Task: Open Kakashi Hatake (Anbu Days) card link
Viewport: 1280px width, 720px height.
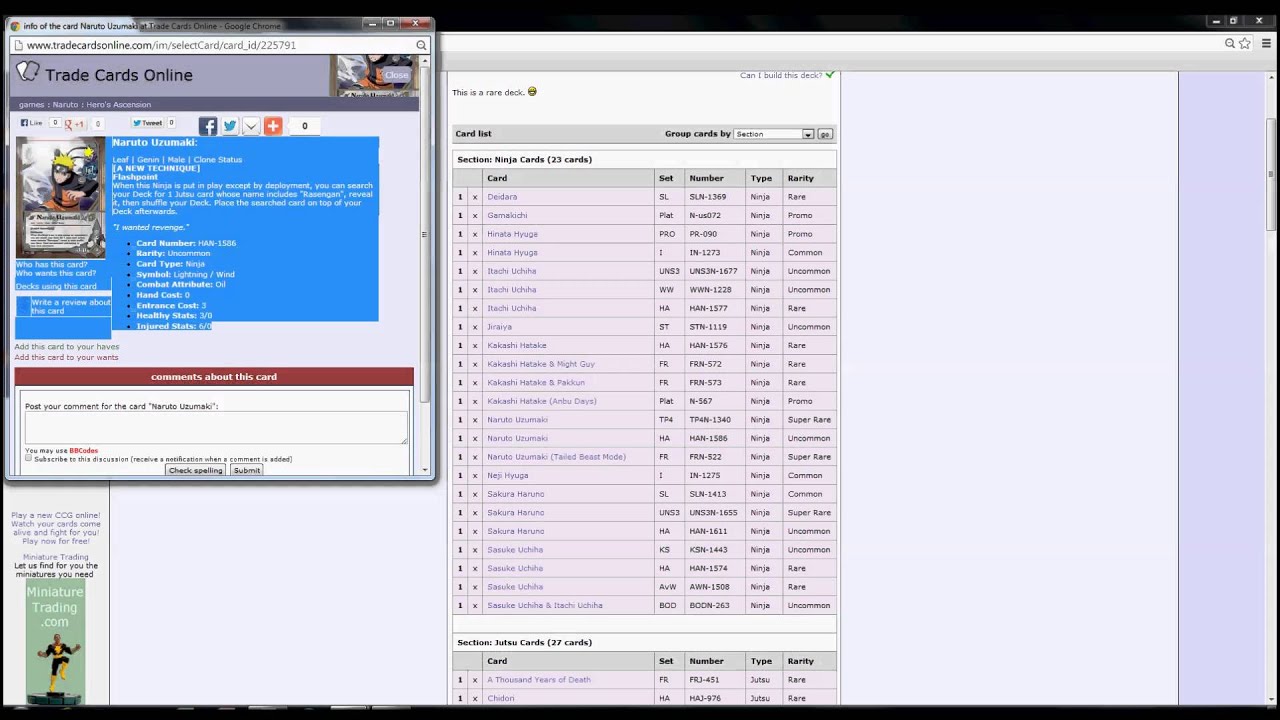Action: point(542,401)
